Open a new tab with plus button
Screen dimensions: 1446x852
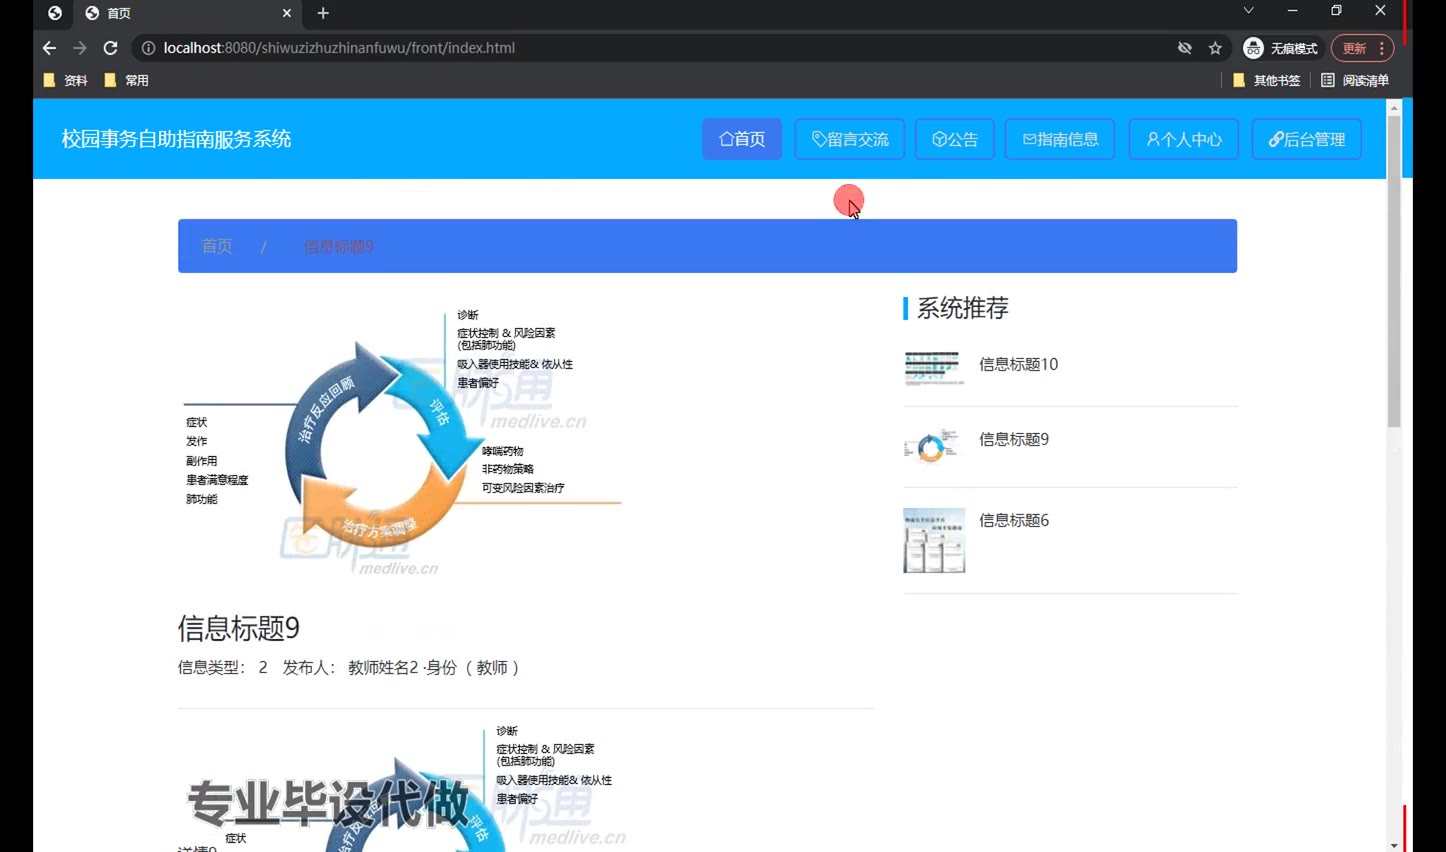click(x=323, y=13)
